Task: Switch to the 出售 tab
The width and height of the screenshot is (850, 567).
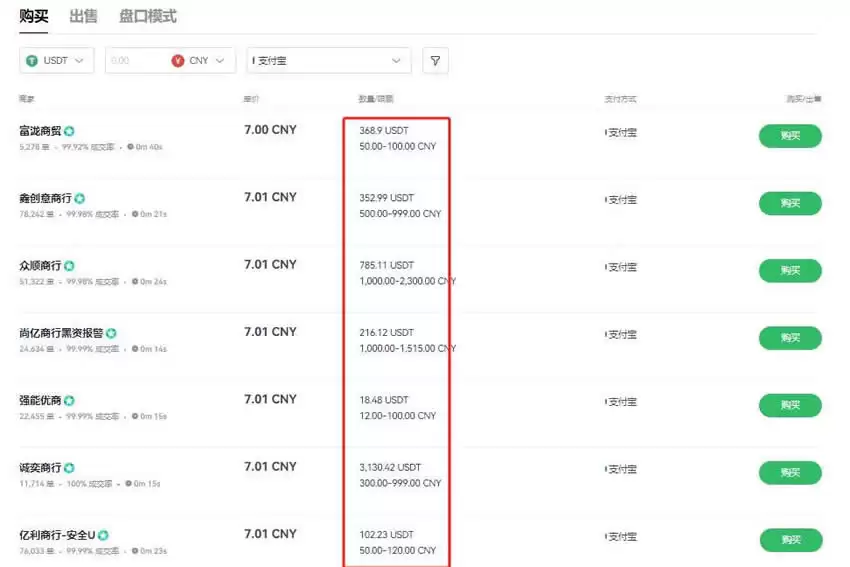Action: (84, 17)
